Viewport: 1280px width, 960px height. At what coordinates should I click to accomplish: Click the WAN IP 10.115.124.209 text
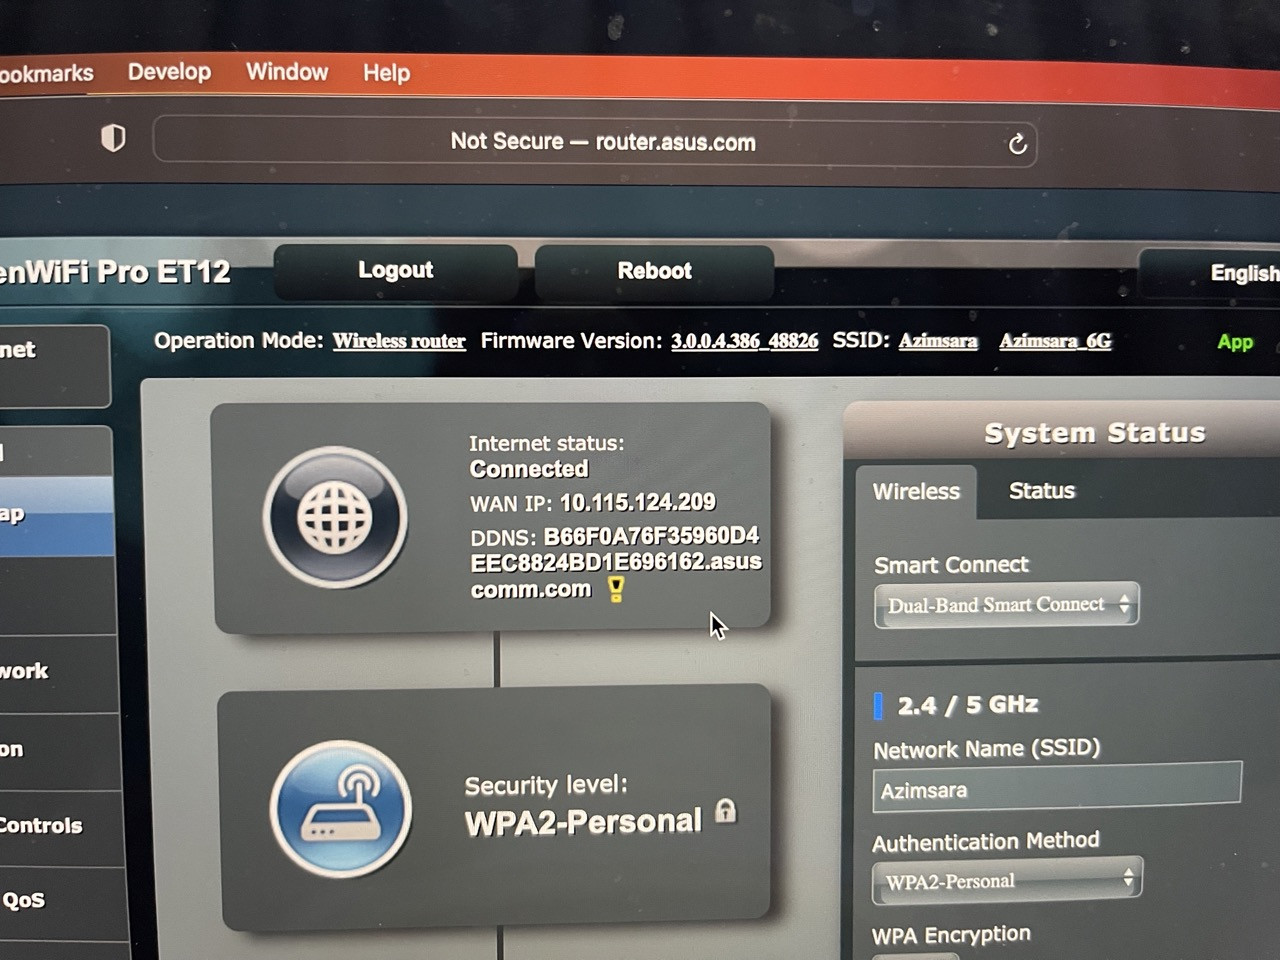pos(637,502)
